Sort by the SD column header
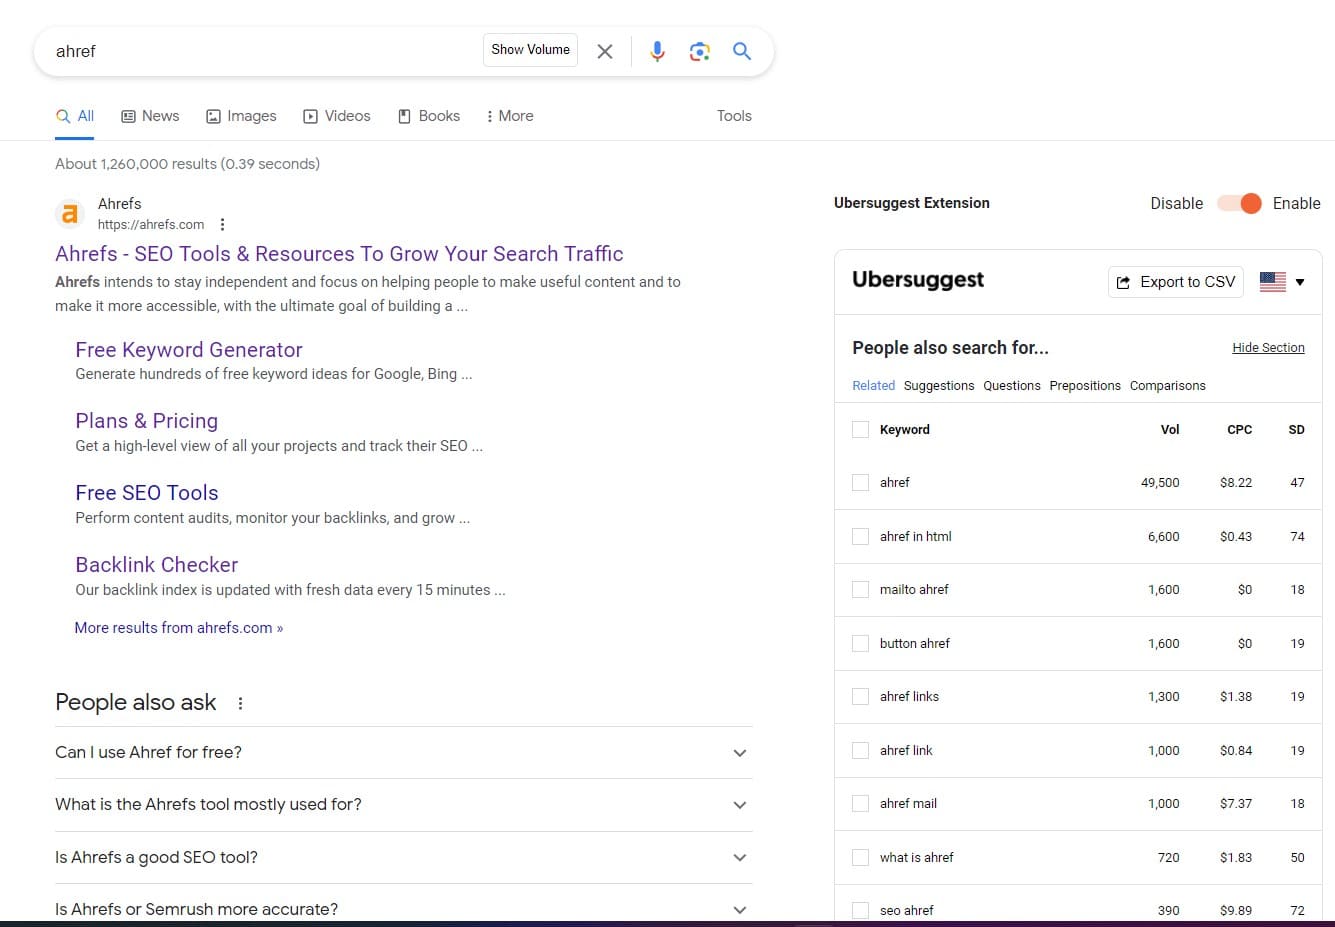This screenshot has height=927, width=1335. [1297, 430]
